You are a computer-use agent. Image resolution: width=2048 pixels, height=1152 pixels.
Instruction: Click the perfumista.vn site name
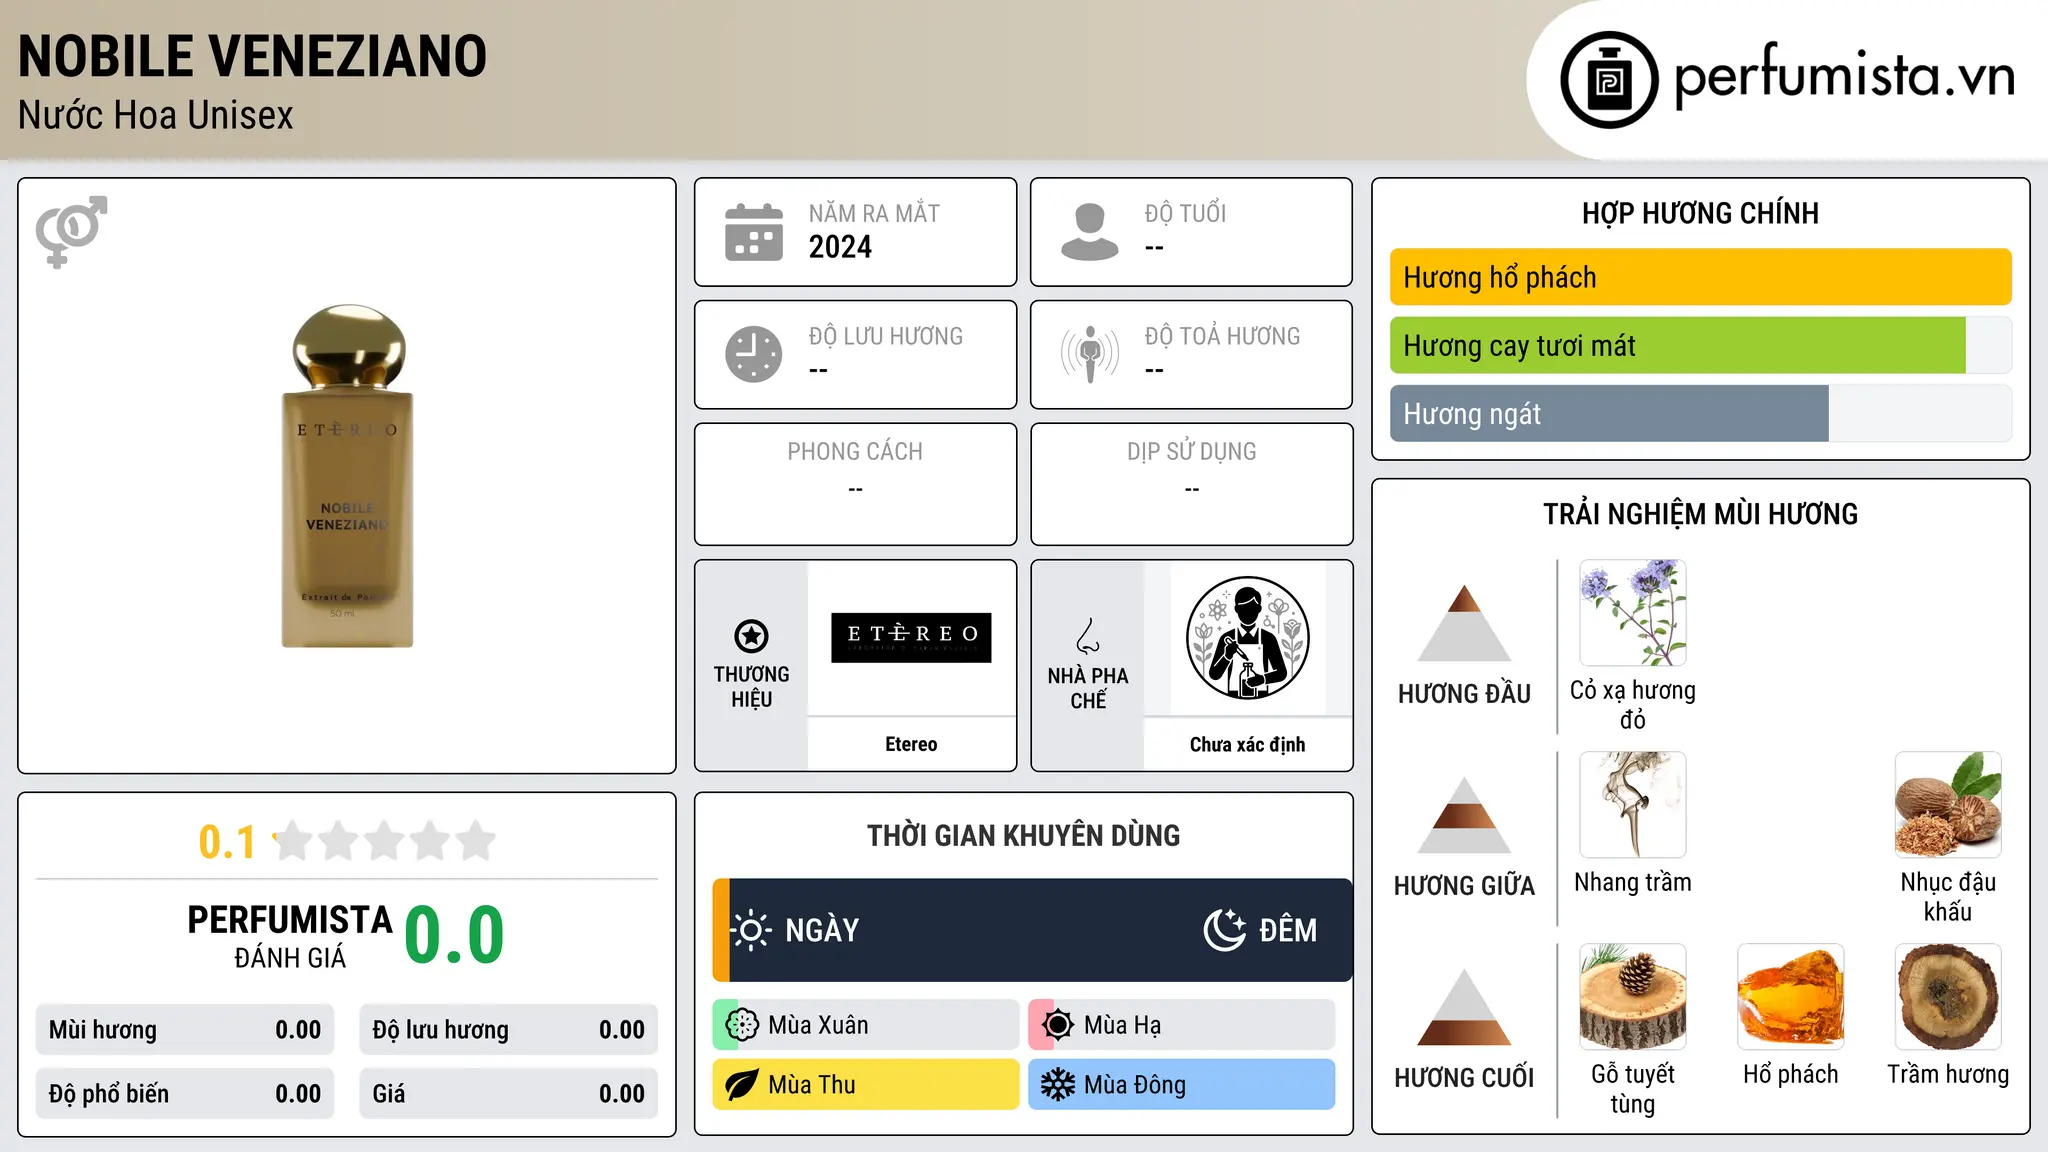tap(1844, 76)
